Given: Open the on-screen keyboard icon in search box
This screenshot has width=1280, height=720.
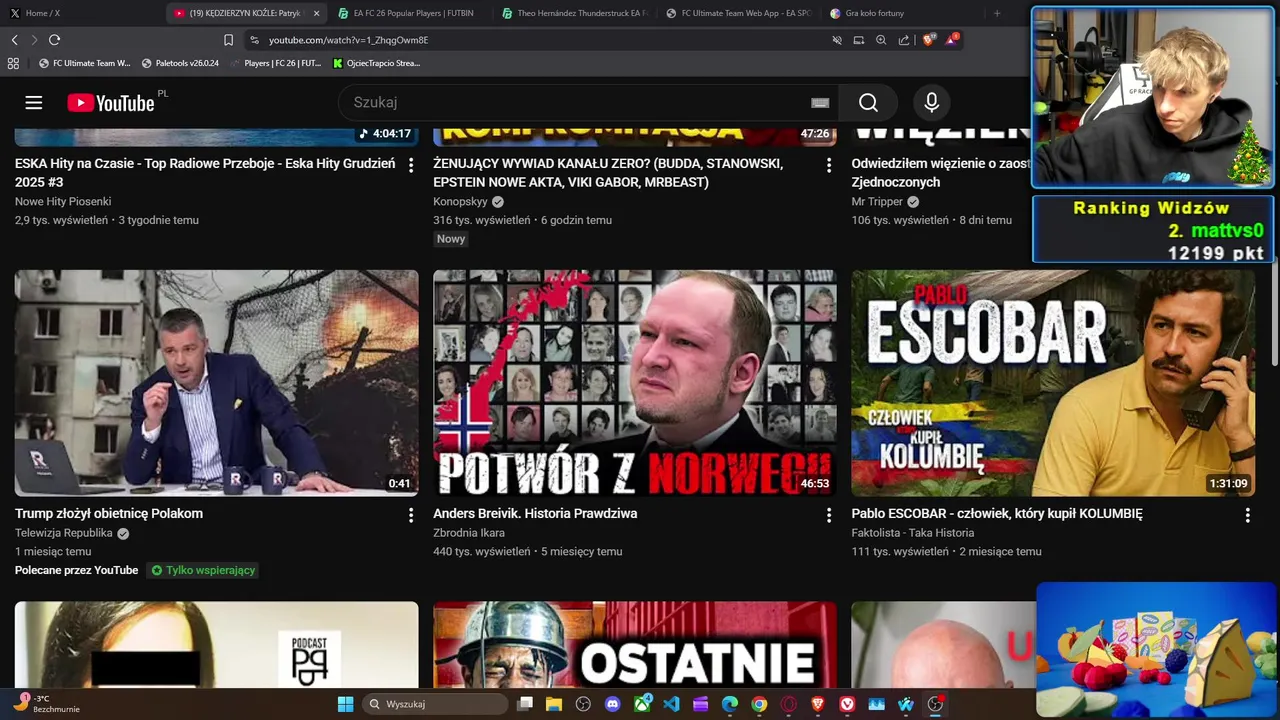Looking at the screenshot, I should [820, 103].
